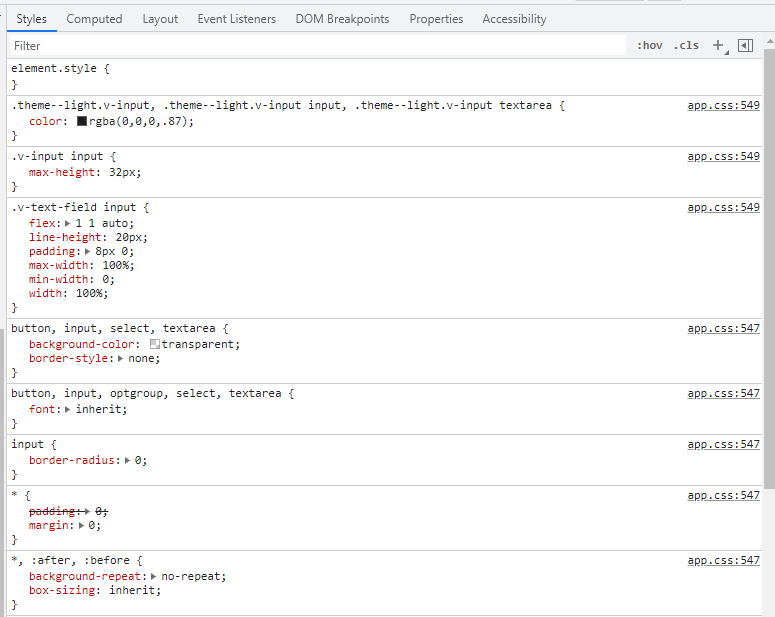Click the new style rule plus icon
This screenshot has width=775, height=617.
[x=717, y=45]
